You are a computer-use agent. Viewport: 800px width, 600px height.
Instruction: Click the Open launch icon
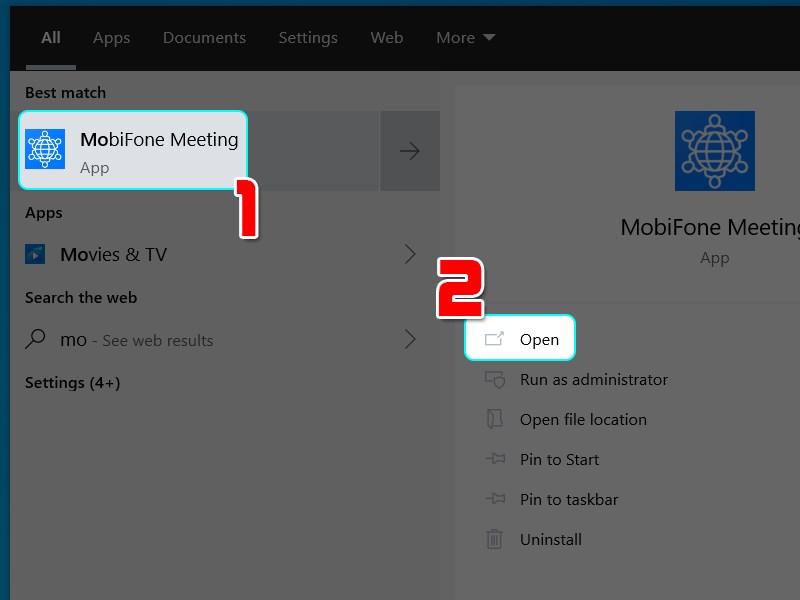[494, 339]
